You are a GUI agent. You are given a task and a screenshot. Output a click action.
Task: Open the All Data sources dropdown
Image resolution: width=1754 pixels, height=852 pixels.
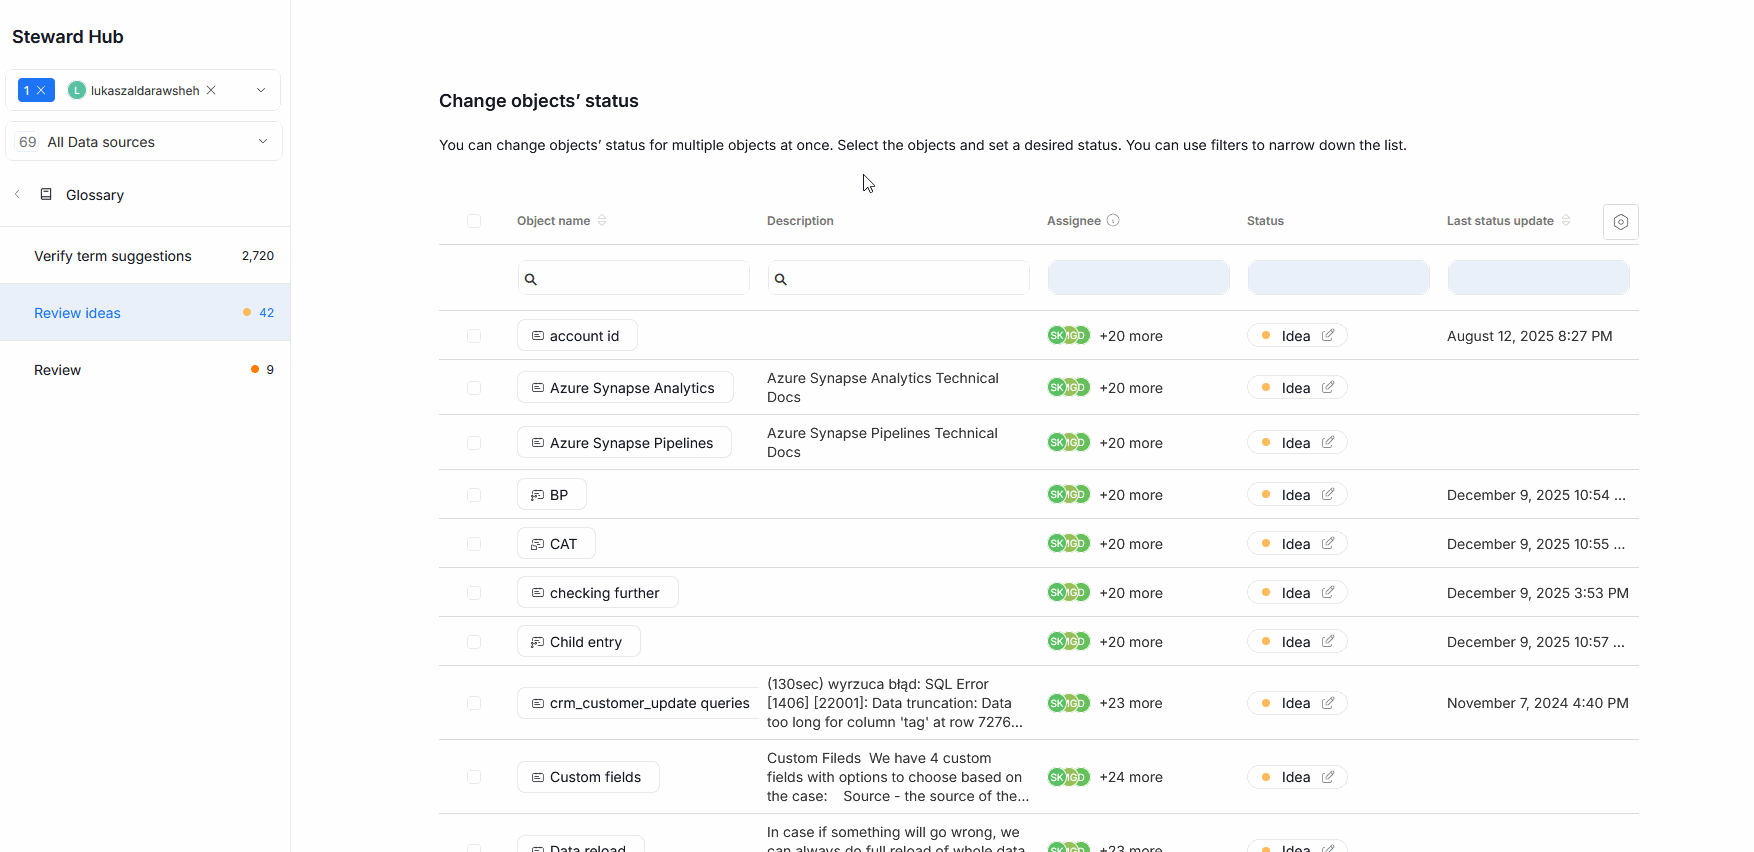click(144, 141)
